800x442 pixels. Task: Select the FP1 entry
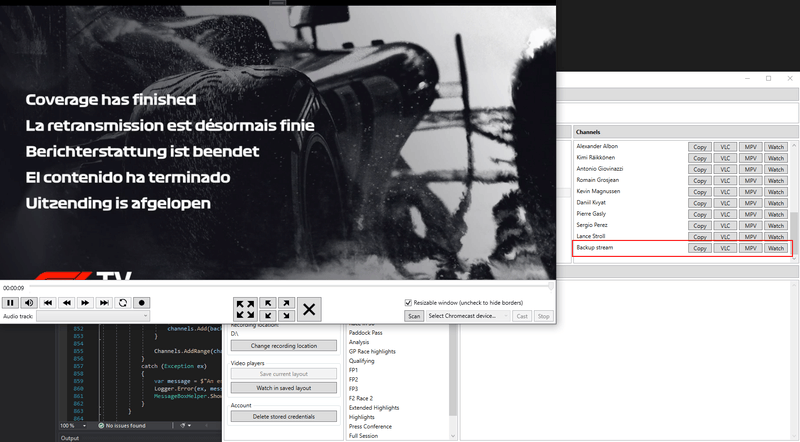coord(353,370)
